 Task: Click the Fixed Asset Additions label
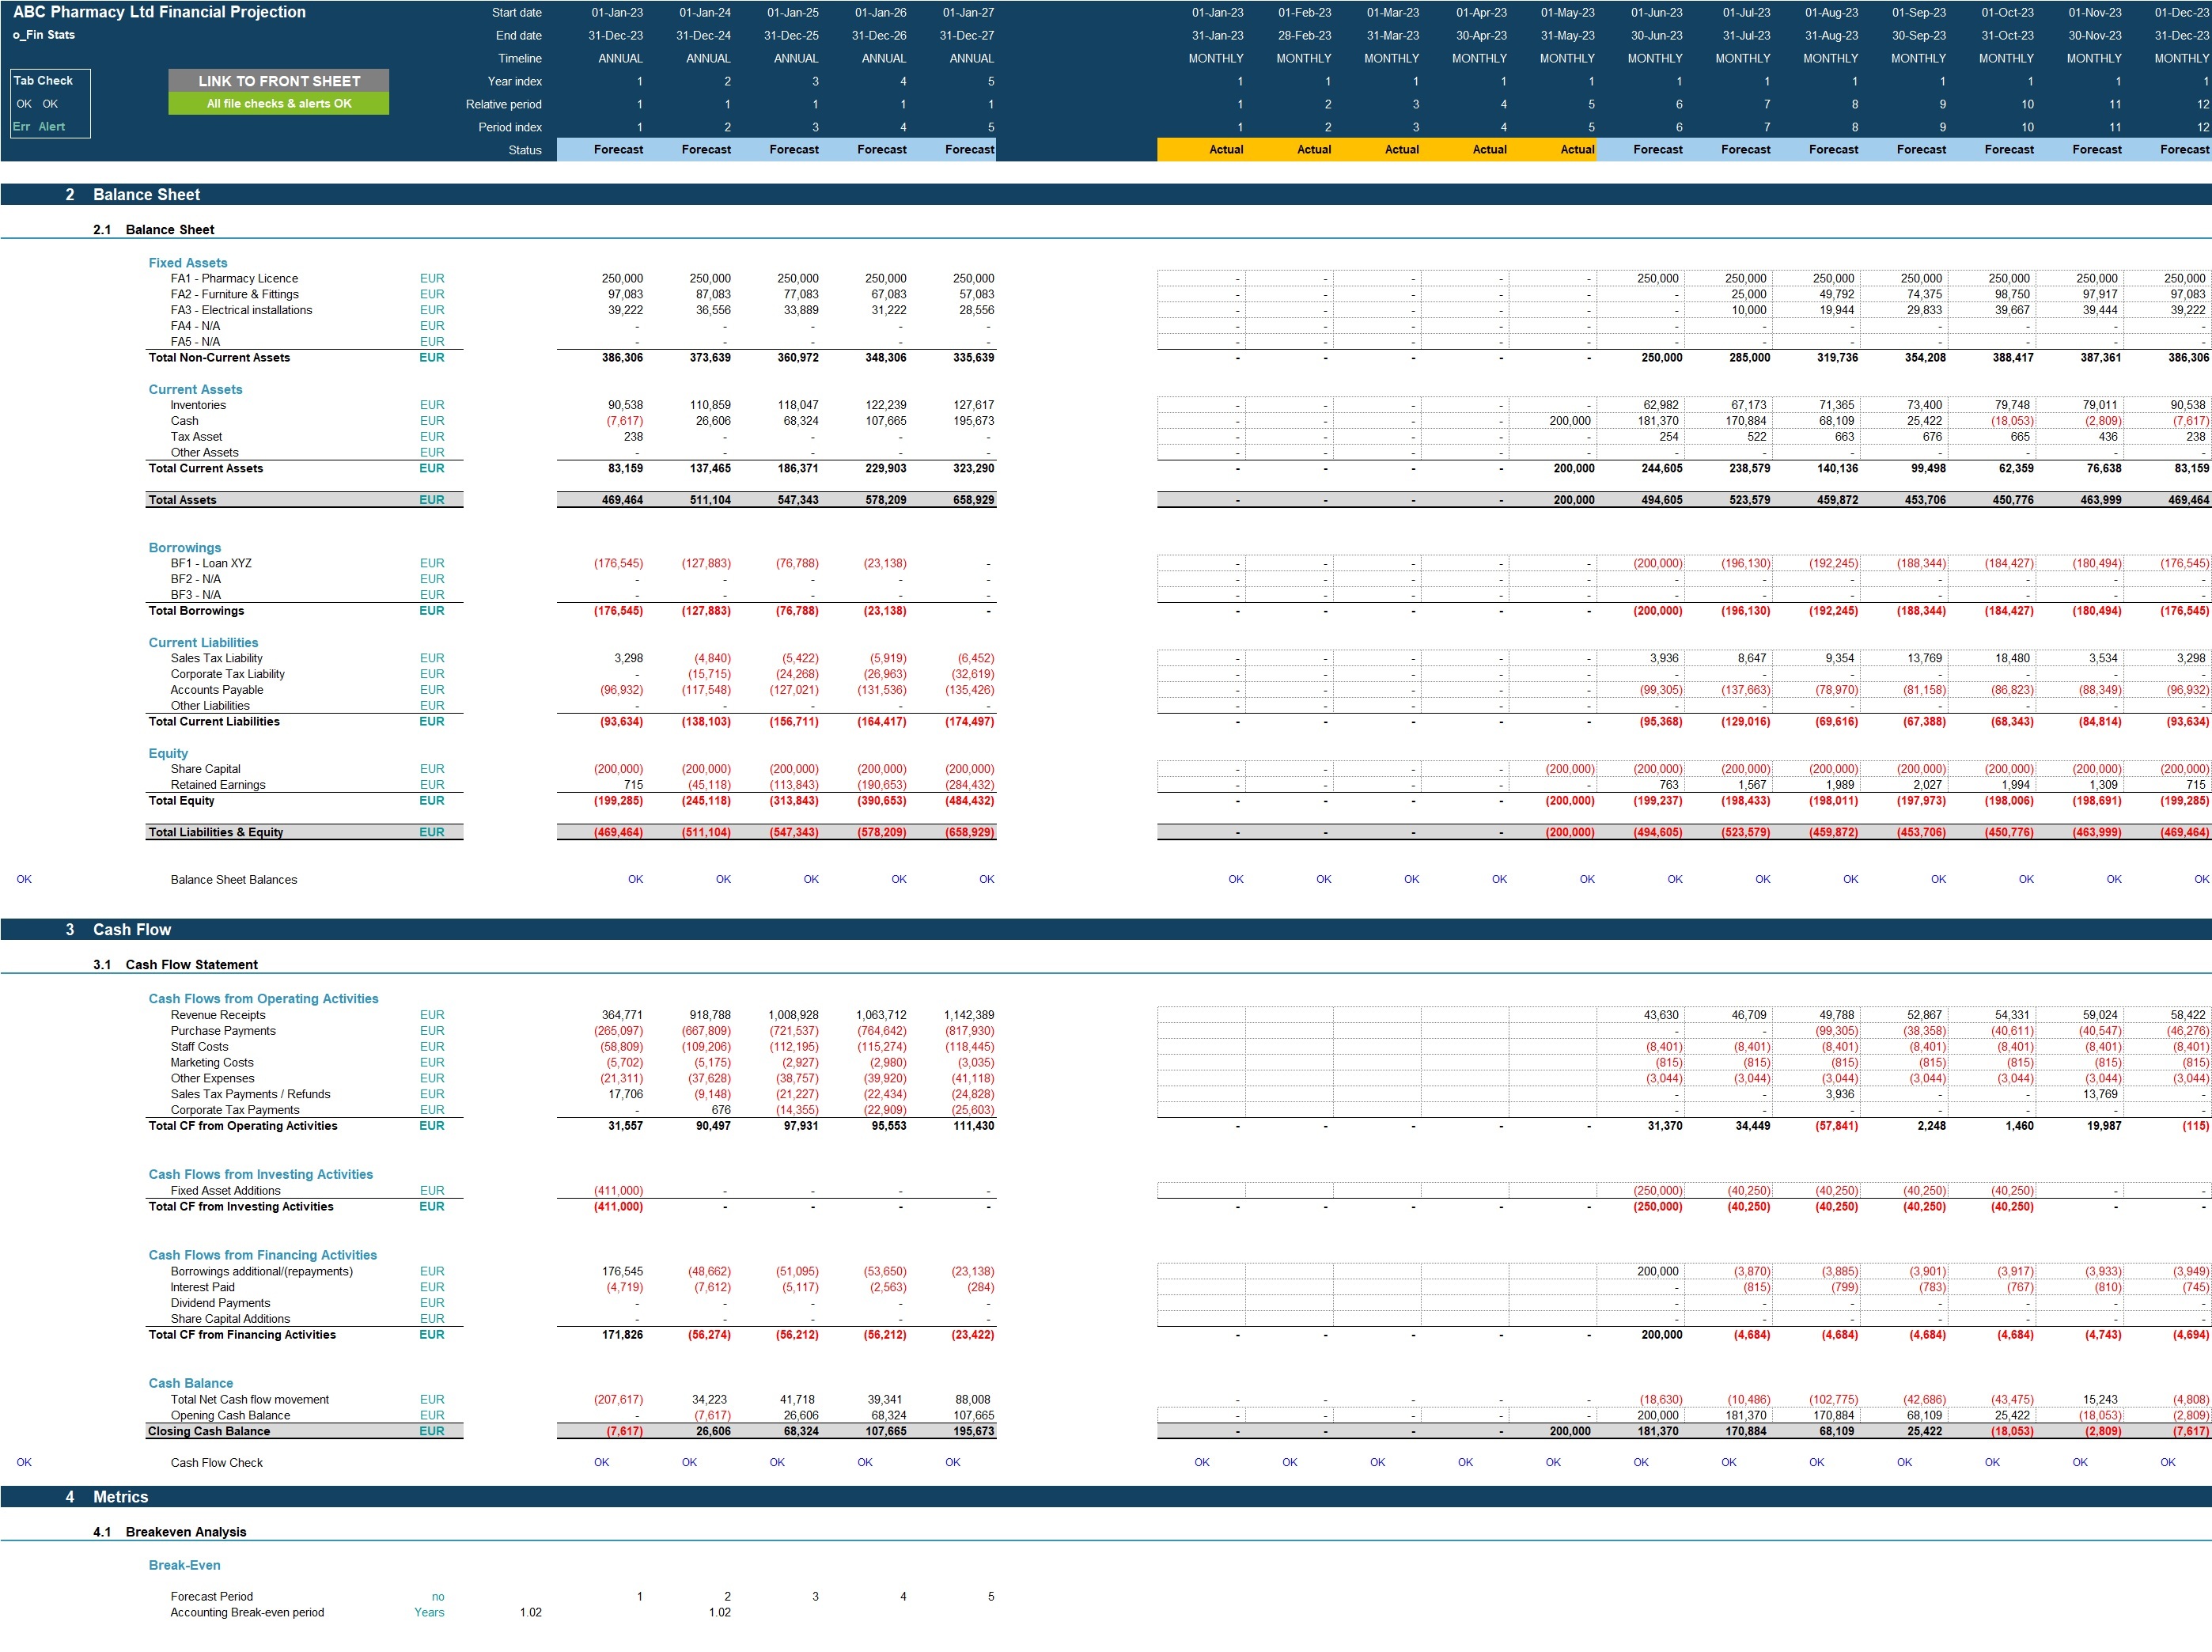226,1192
